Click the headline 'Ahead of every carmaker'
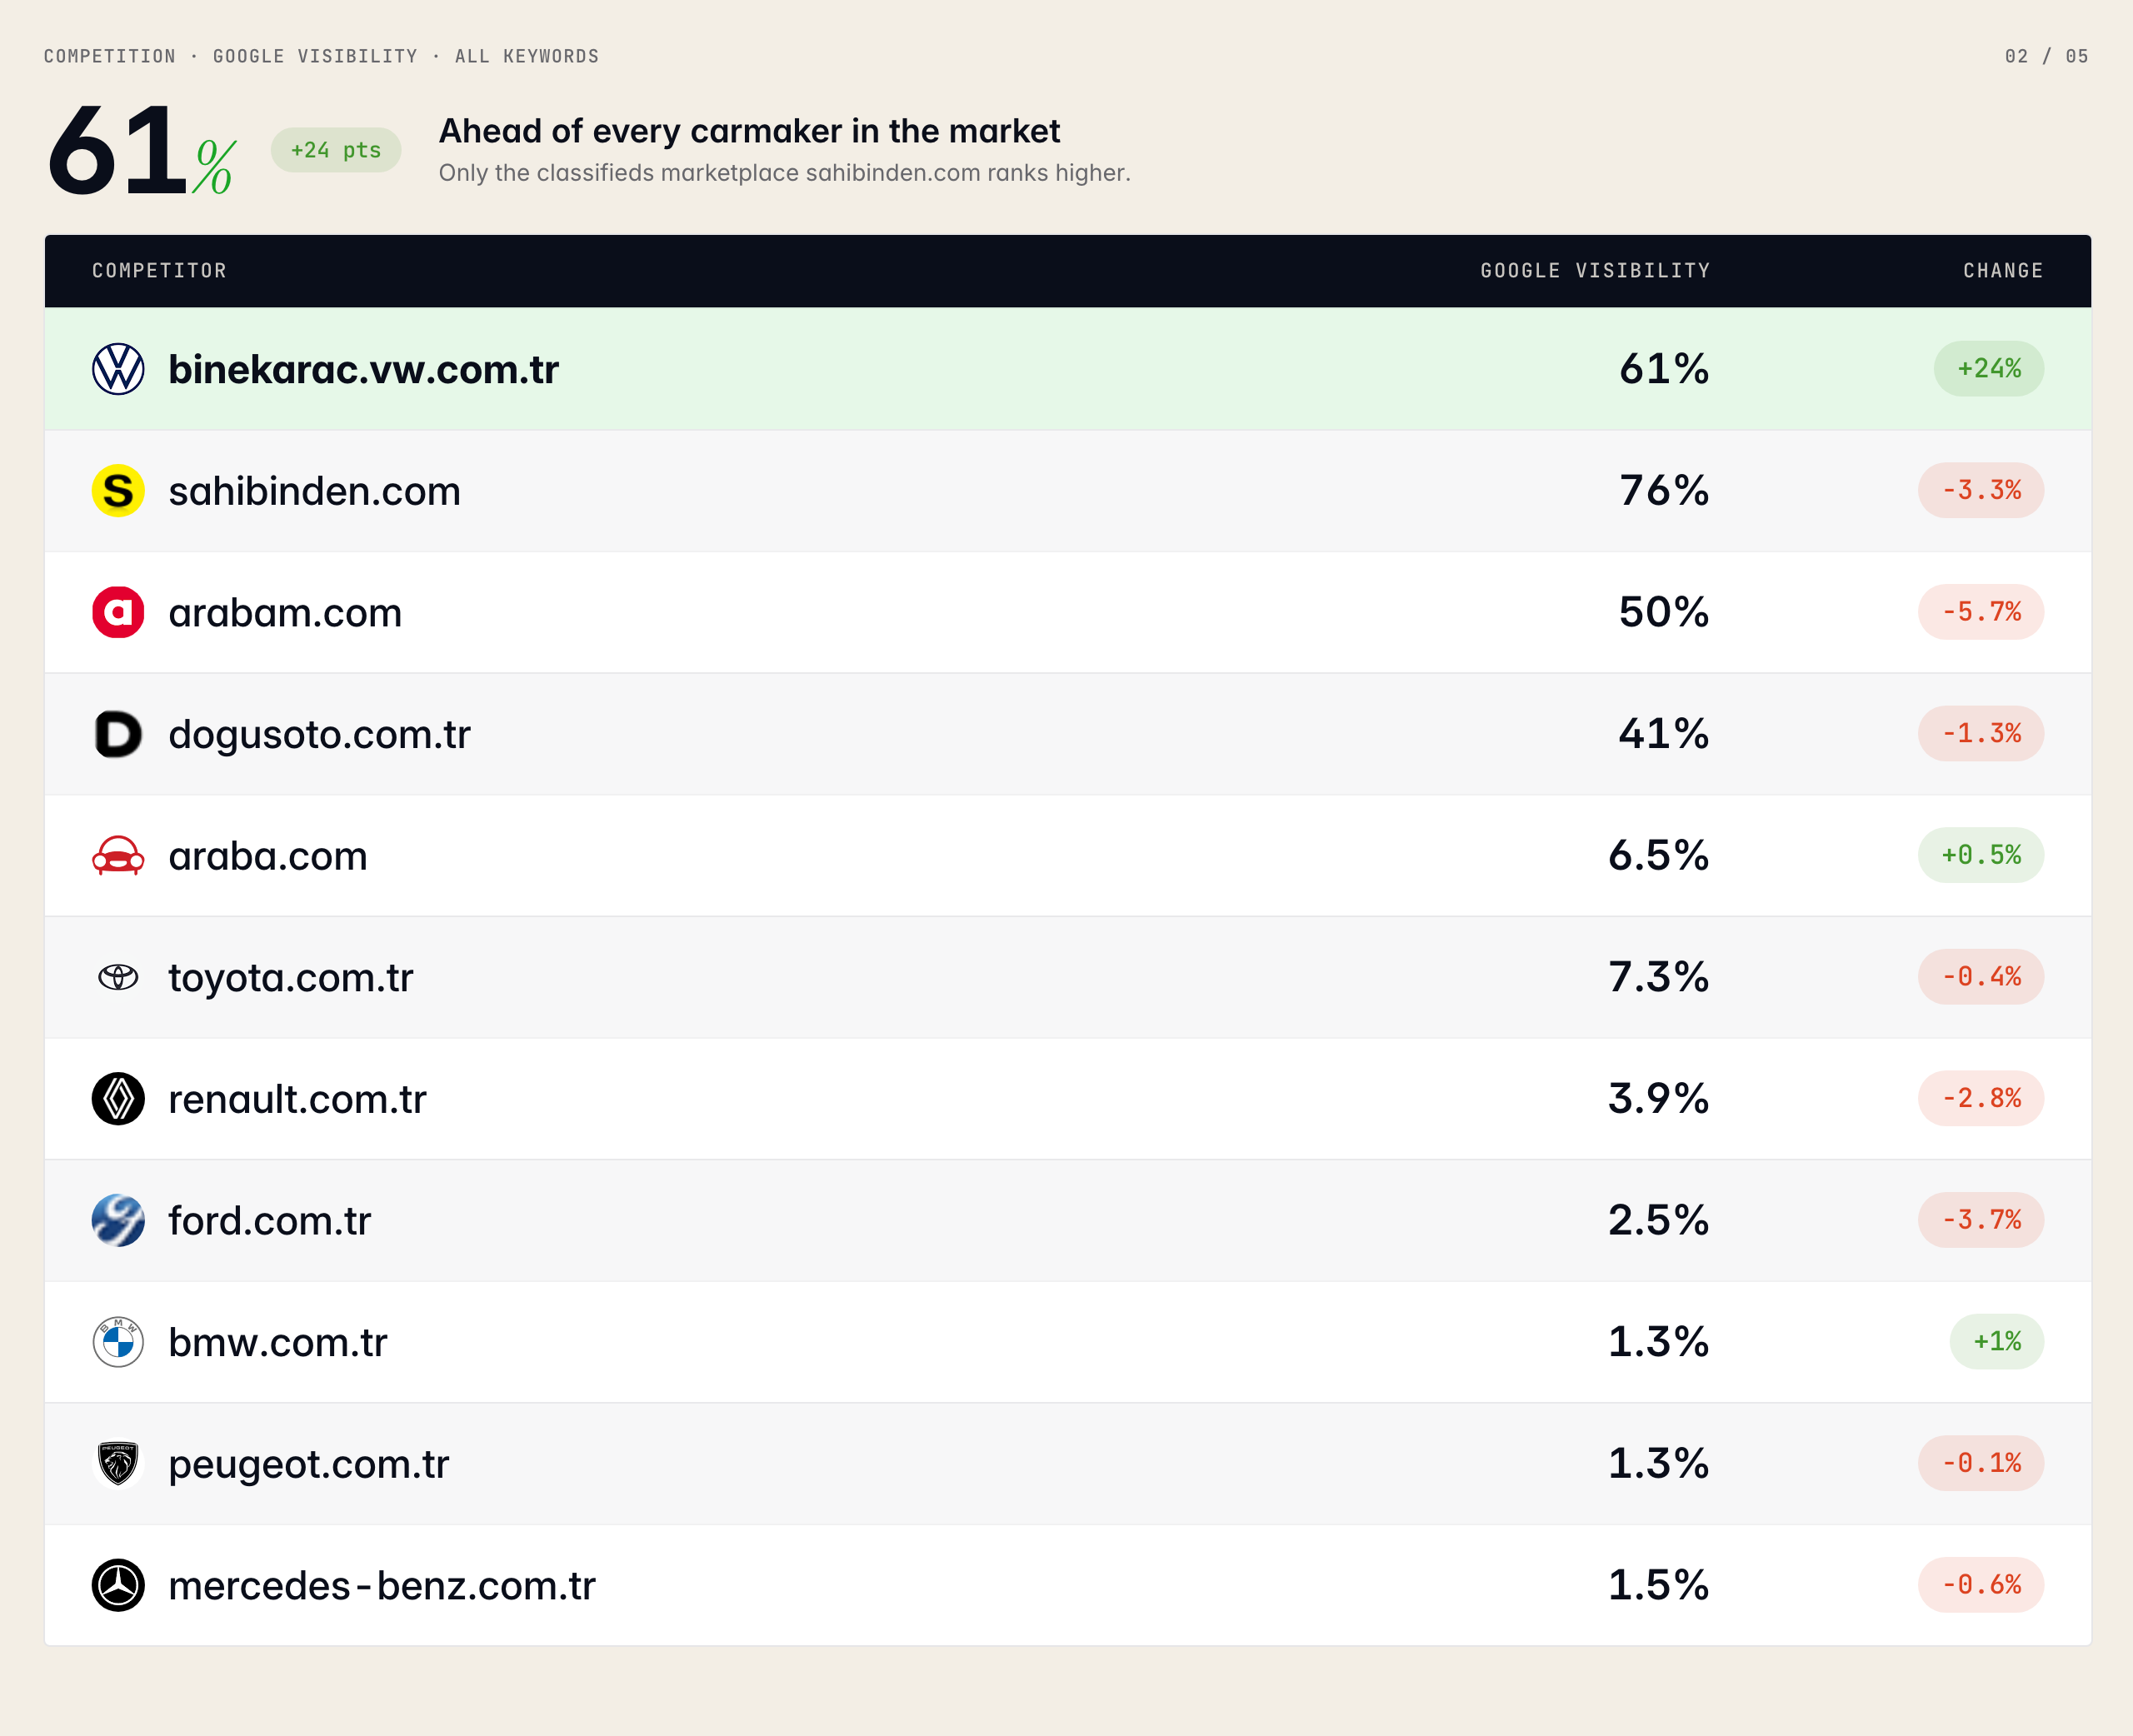This screenshot has width=2133, height=1736. click(749, 131)
